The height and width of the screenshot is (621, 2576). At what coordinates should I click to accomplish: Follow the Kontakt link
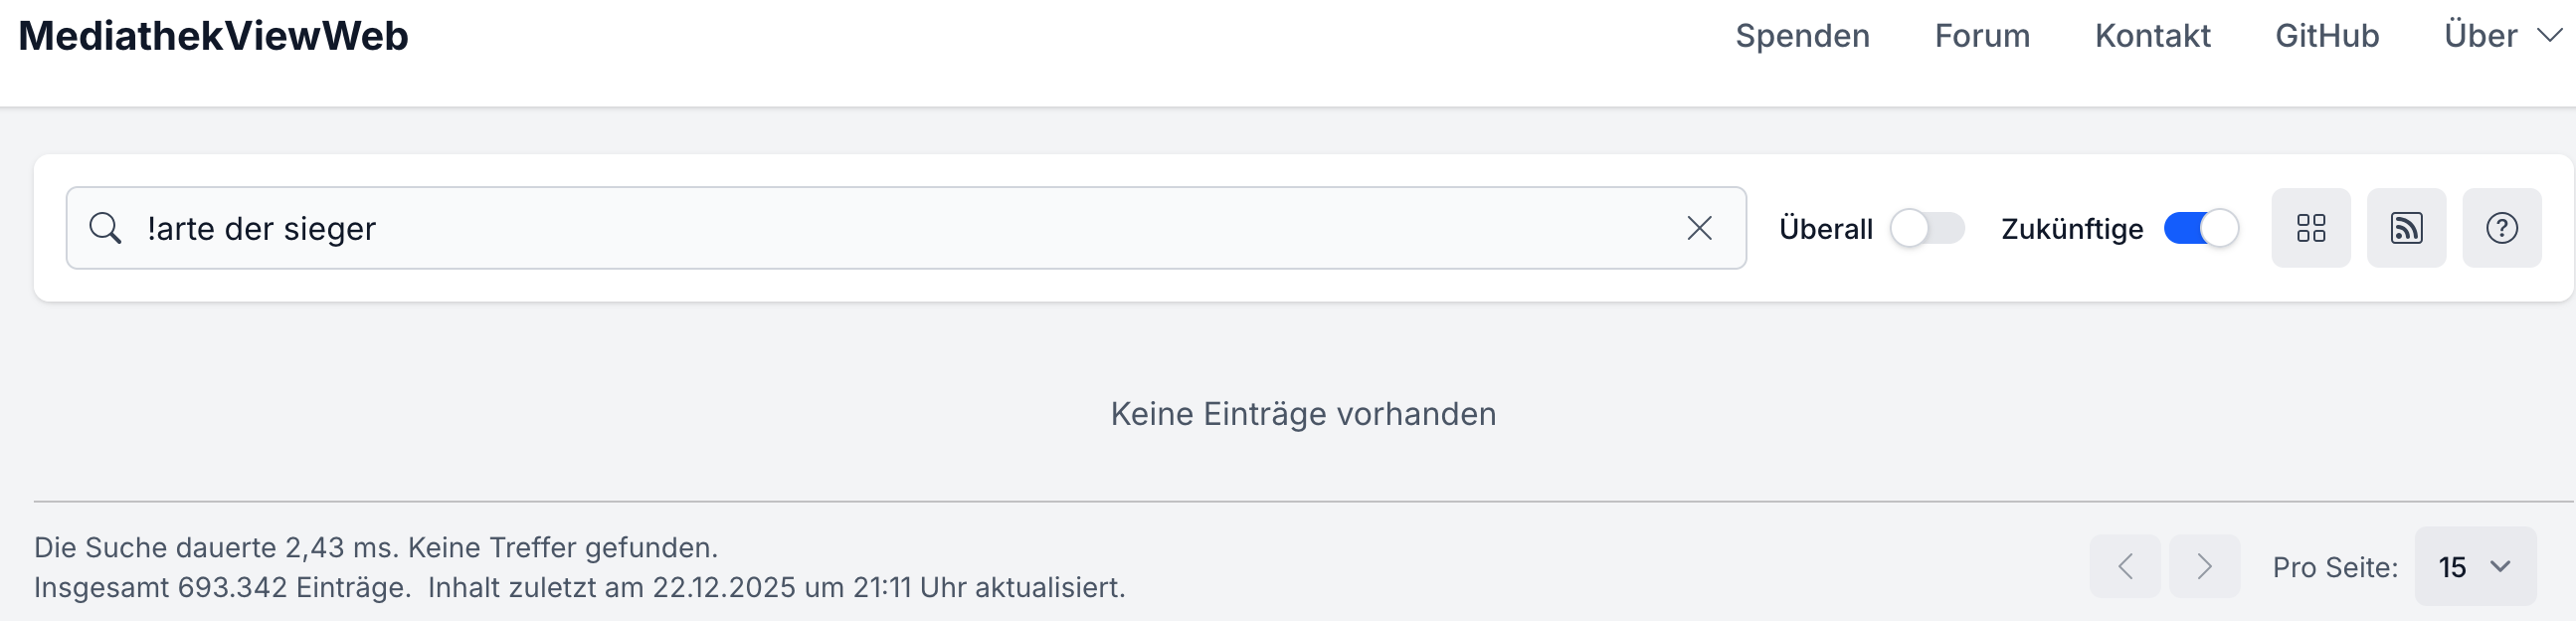click(x=2152, y=36)
